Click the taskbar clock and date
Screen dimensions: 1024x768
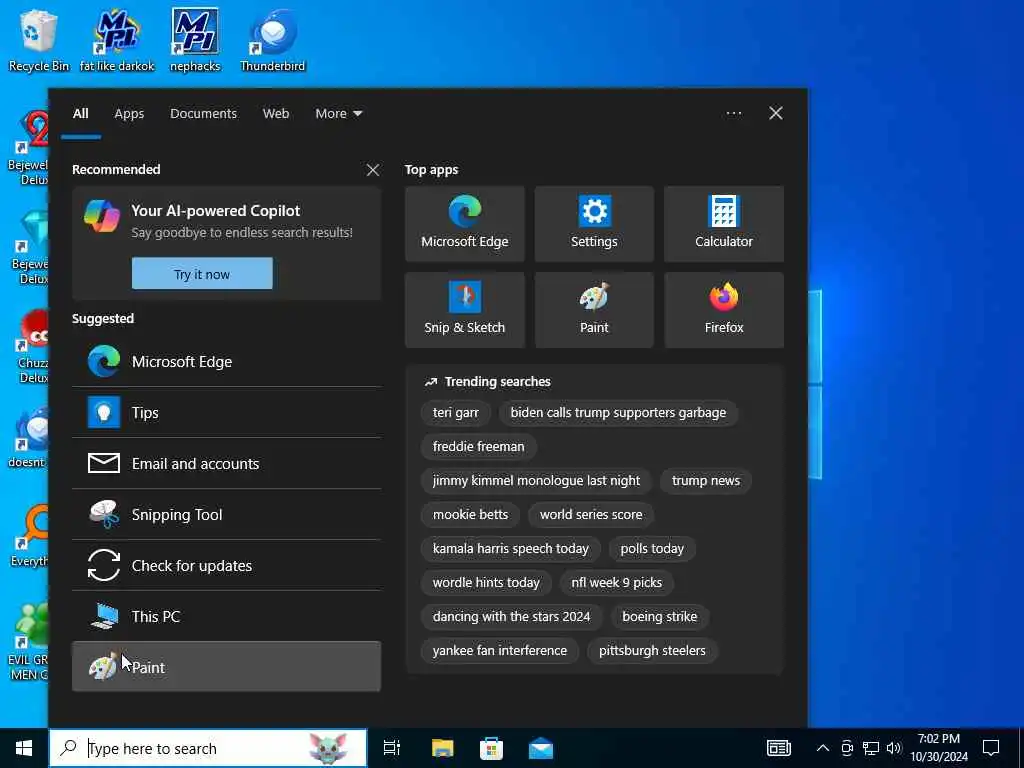pos(939,748)
